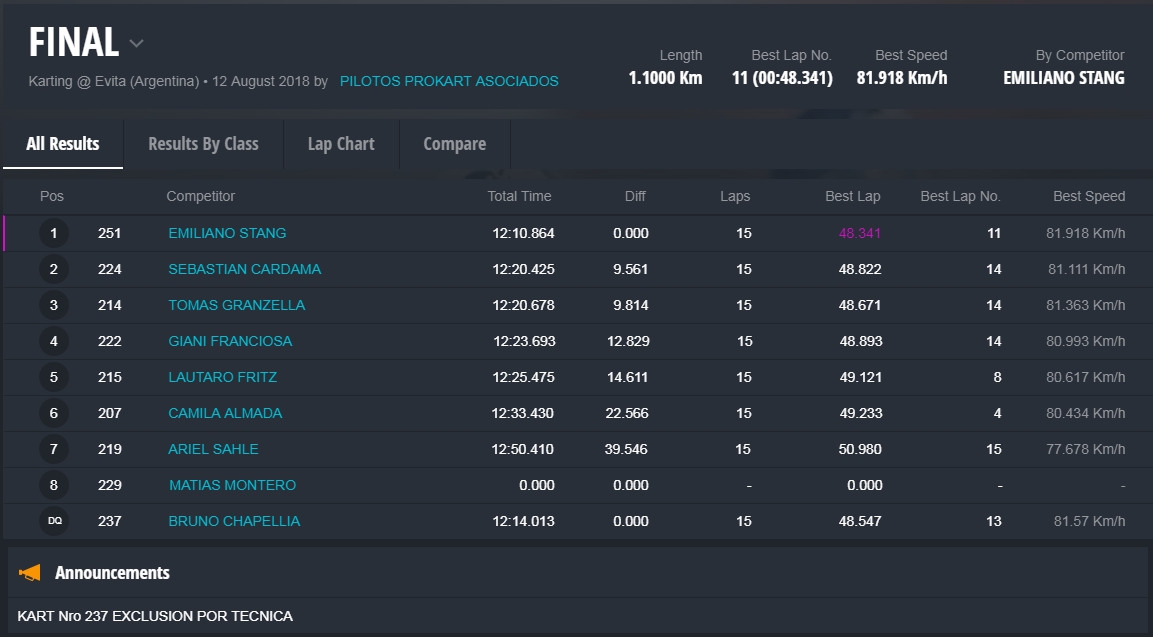Open competitor SEBASTIAN CARDAMA
This screenshot has height=637, width=1153.
244,269
